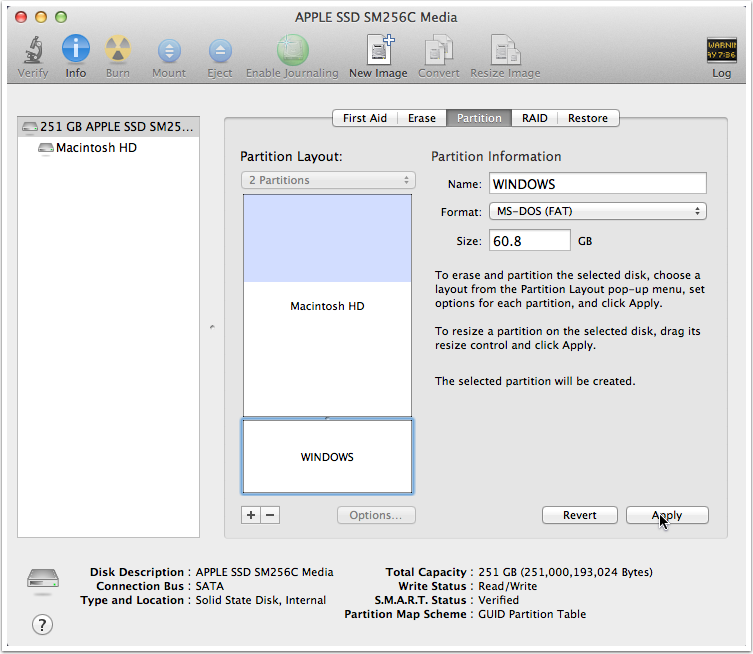
Task: Switch to the Erase tab
Action: click(x=422, y=118)
